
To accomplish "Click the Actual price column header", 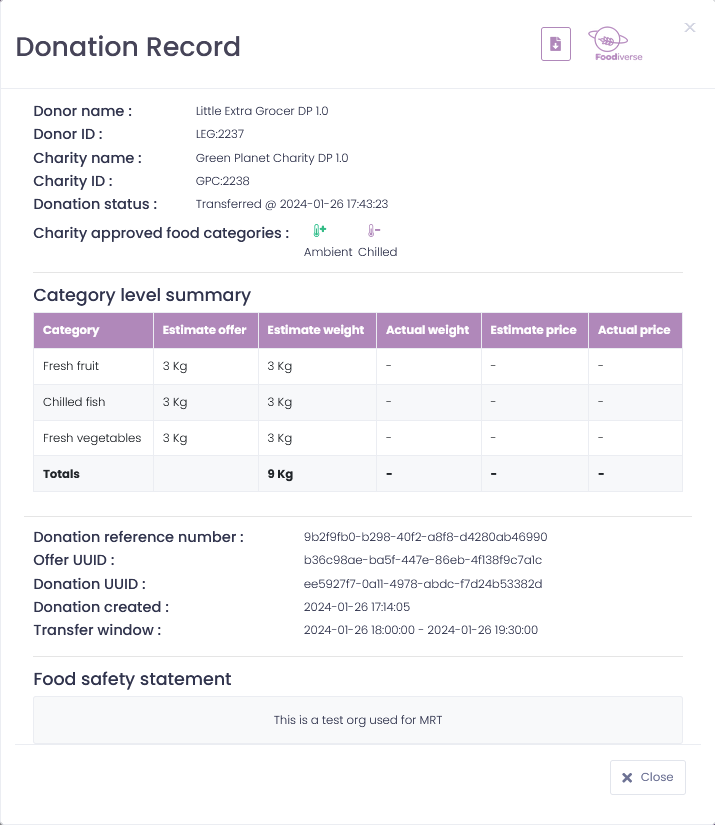I will [634, 330].
